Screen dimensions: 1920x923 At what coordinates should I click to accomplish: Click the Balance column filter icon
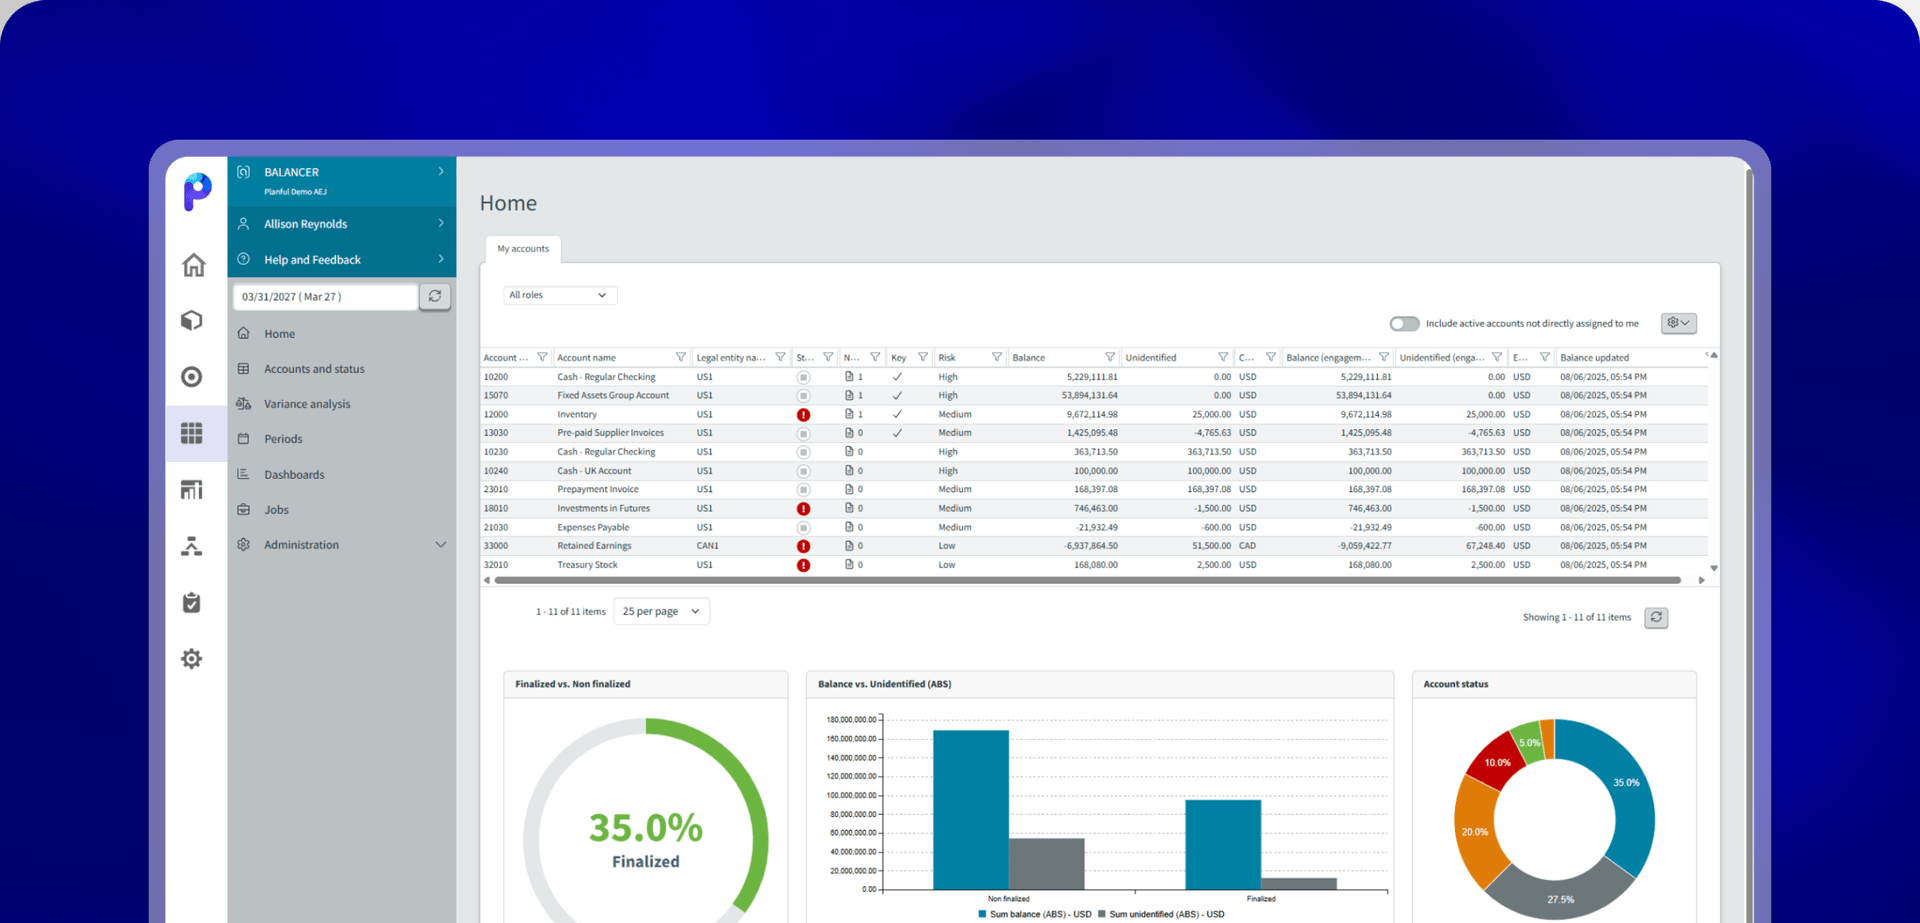(x=1110, y=357)
